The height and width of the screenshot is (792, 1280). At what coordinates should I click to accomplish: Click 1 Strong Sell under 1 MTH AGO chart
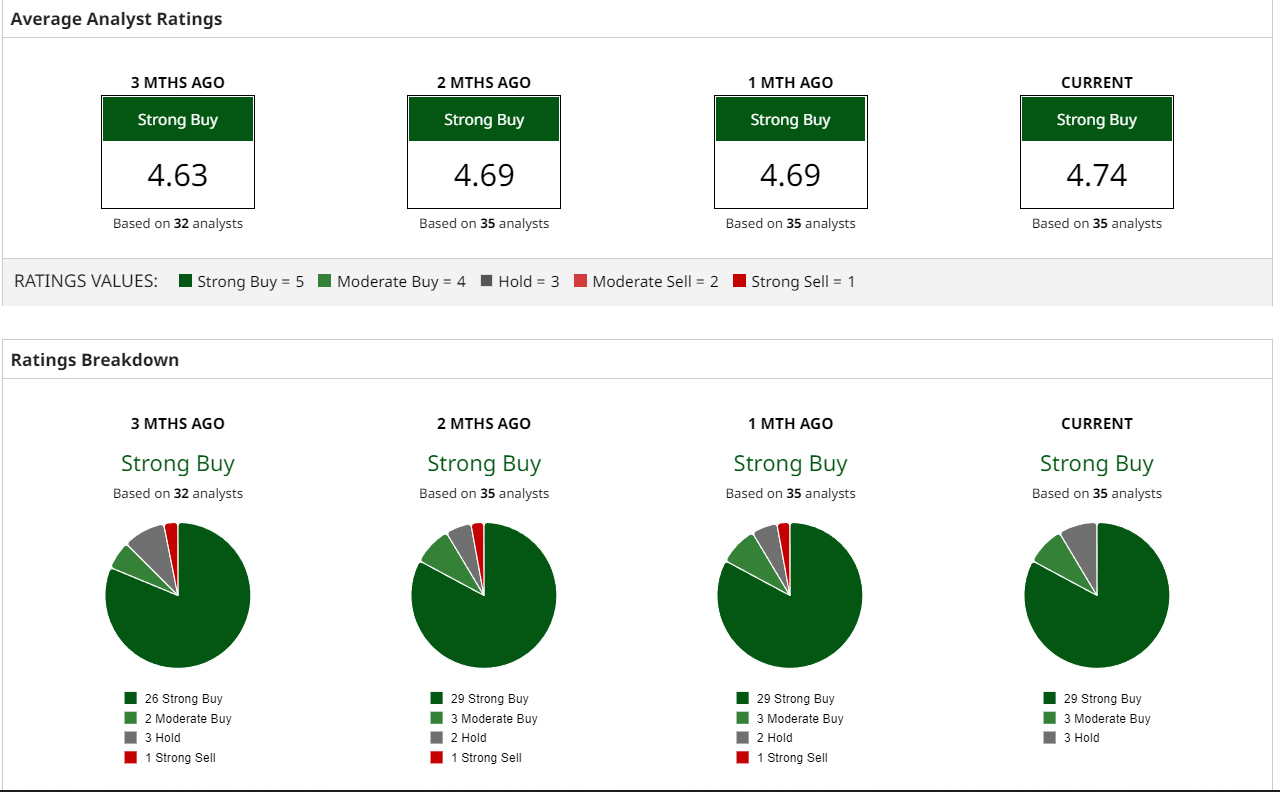(x=791, y=757)
